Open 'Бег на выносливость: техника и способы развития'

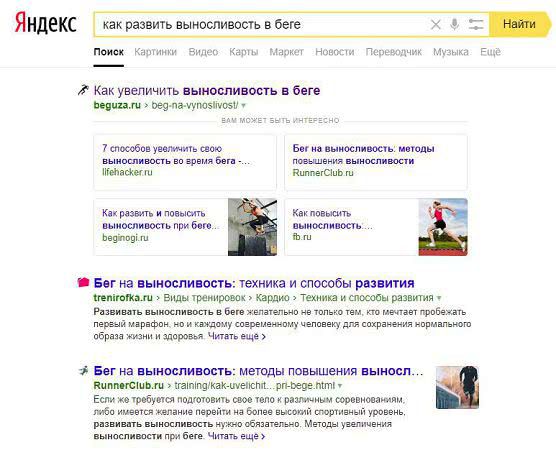click(x=254, y=283)
